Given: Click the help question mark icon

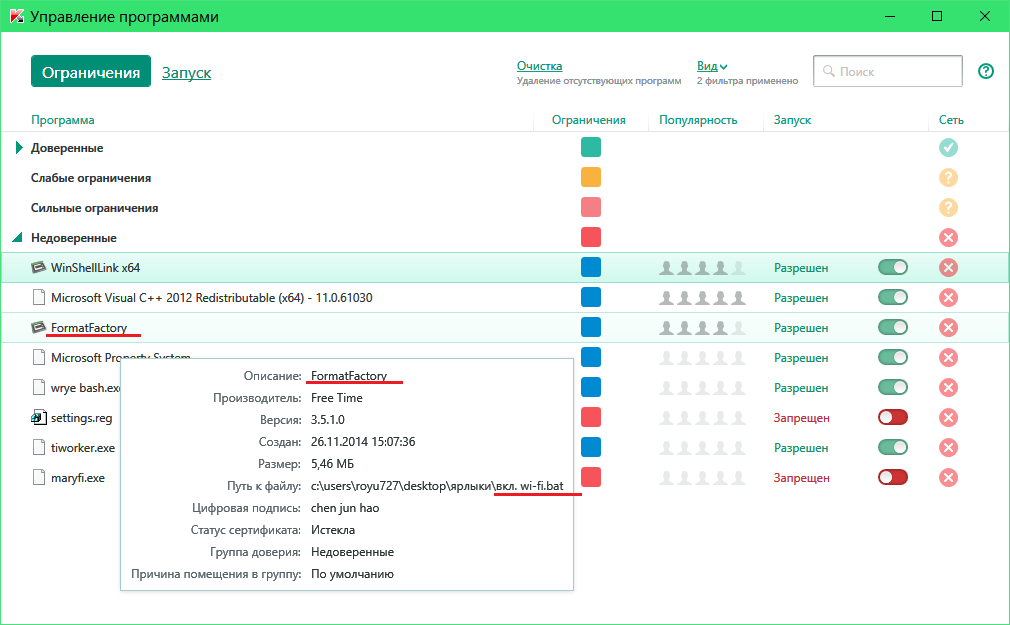Looking at the screenshot, I should pos(986,71).
